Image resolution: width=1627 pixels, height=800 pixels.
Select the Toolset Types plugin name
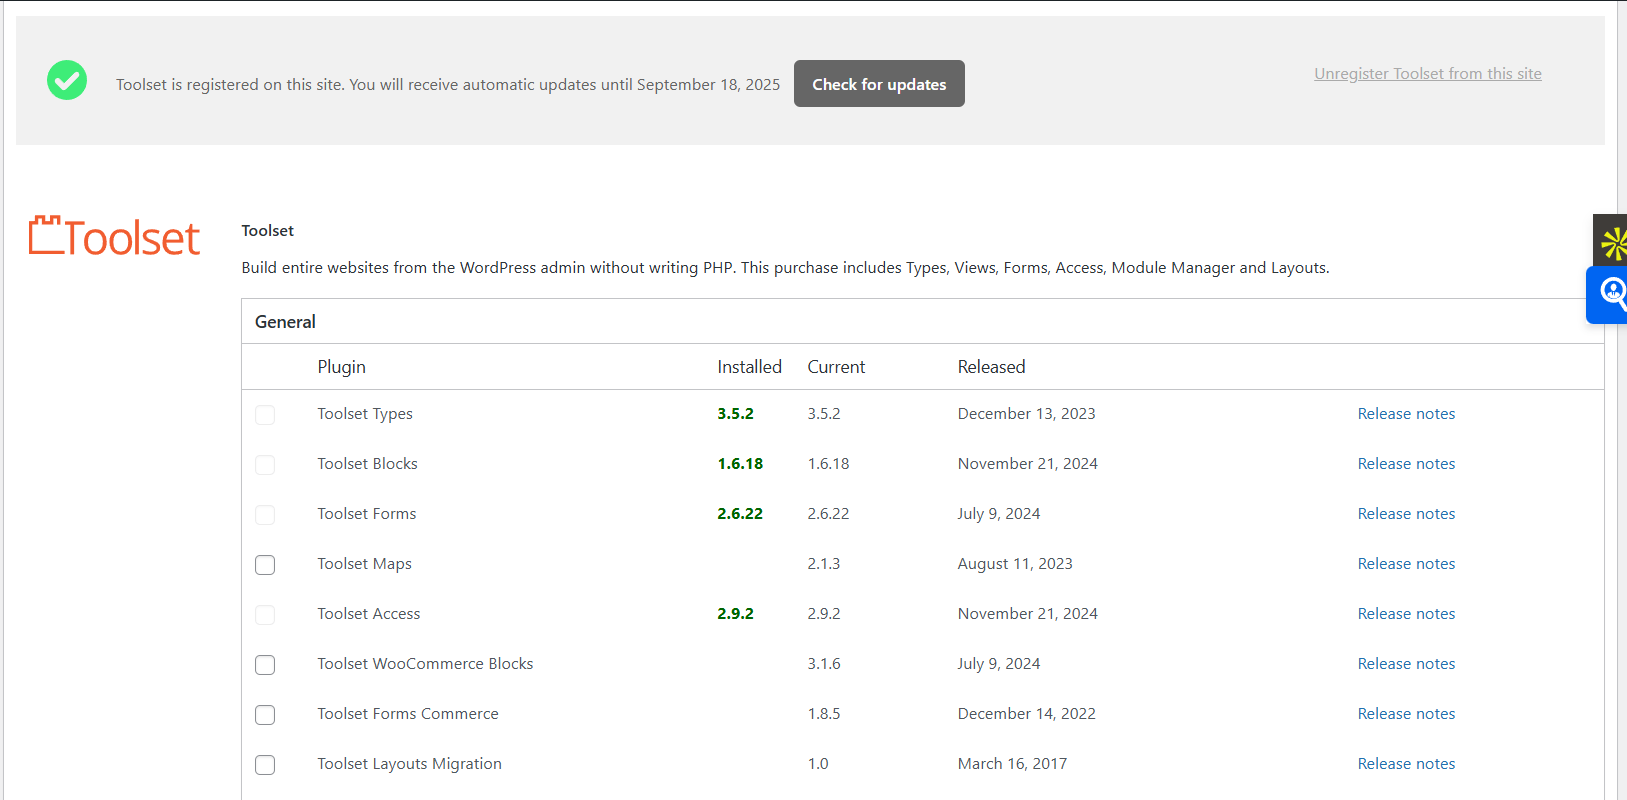[365, 414]
